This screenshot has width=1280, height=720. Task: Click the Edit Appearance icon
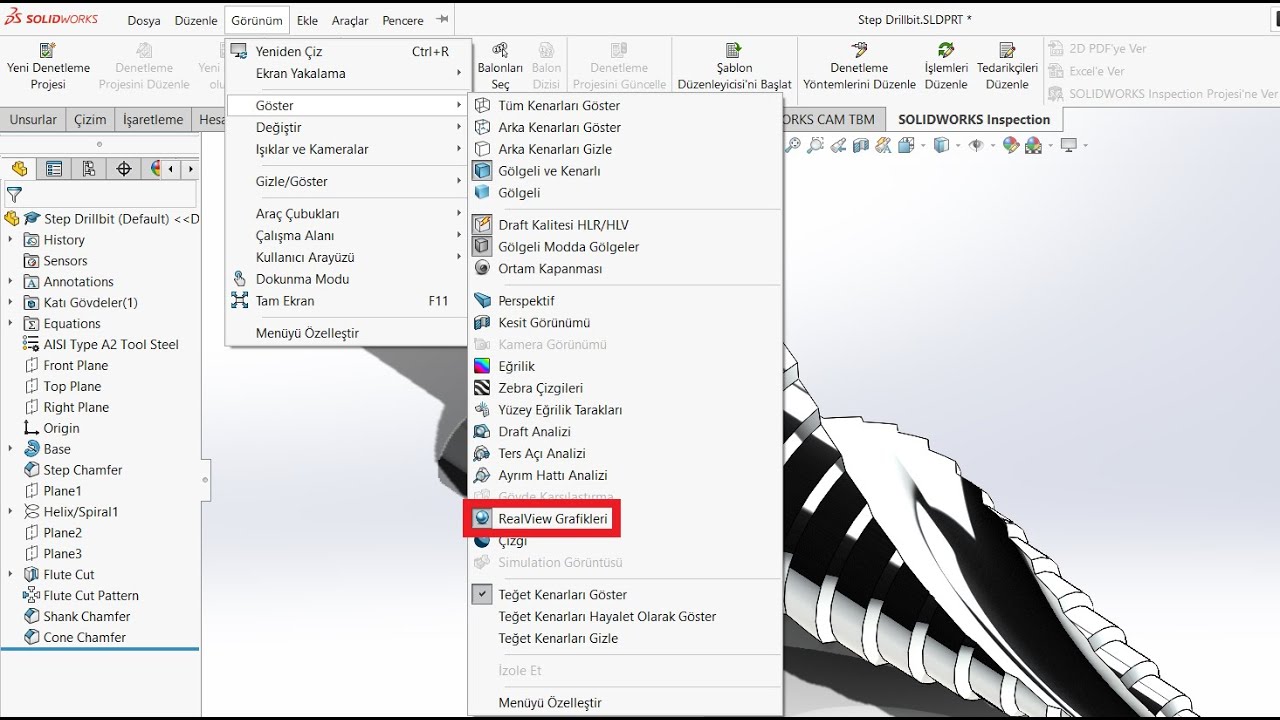[1011, 146]
